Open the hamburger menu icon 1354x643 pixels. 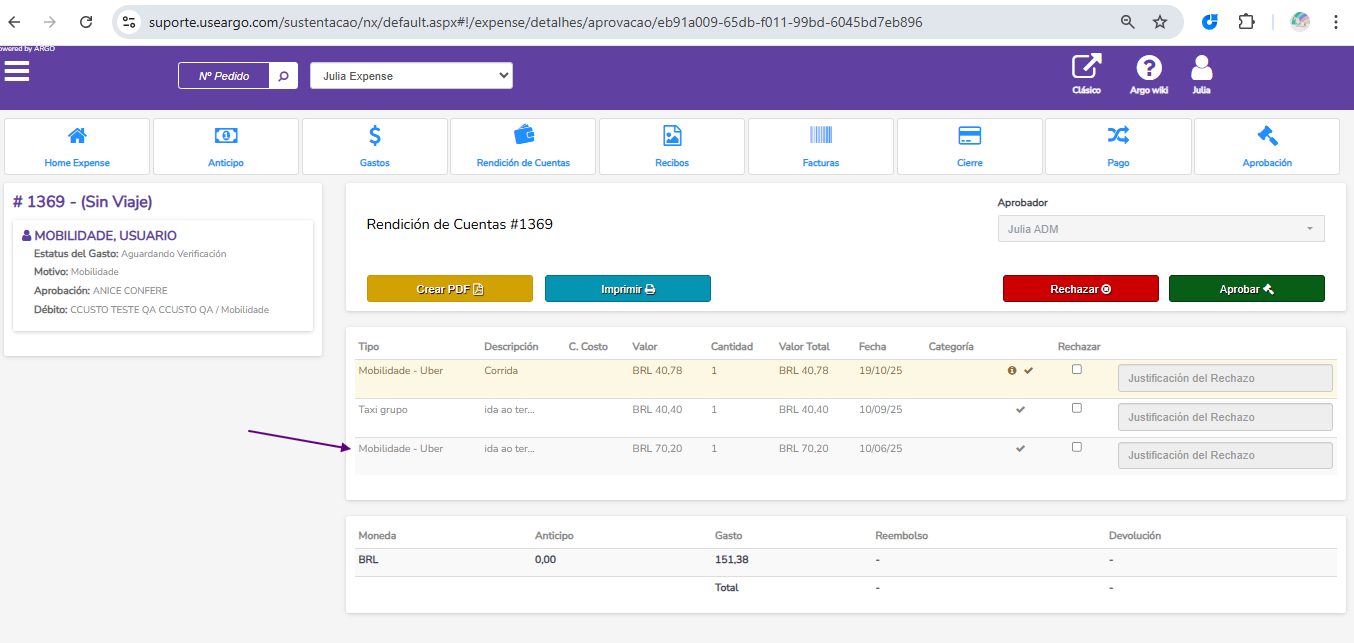[x=17, y=71]
